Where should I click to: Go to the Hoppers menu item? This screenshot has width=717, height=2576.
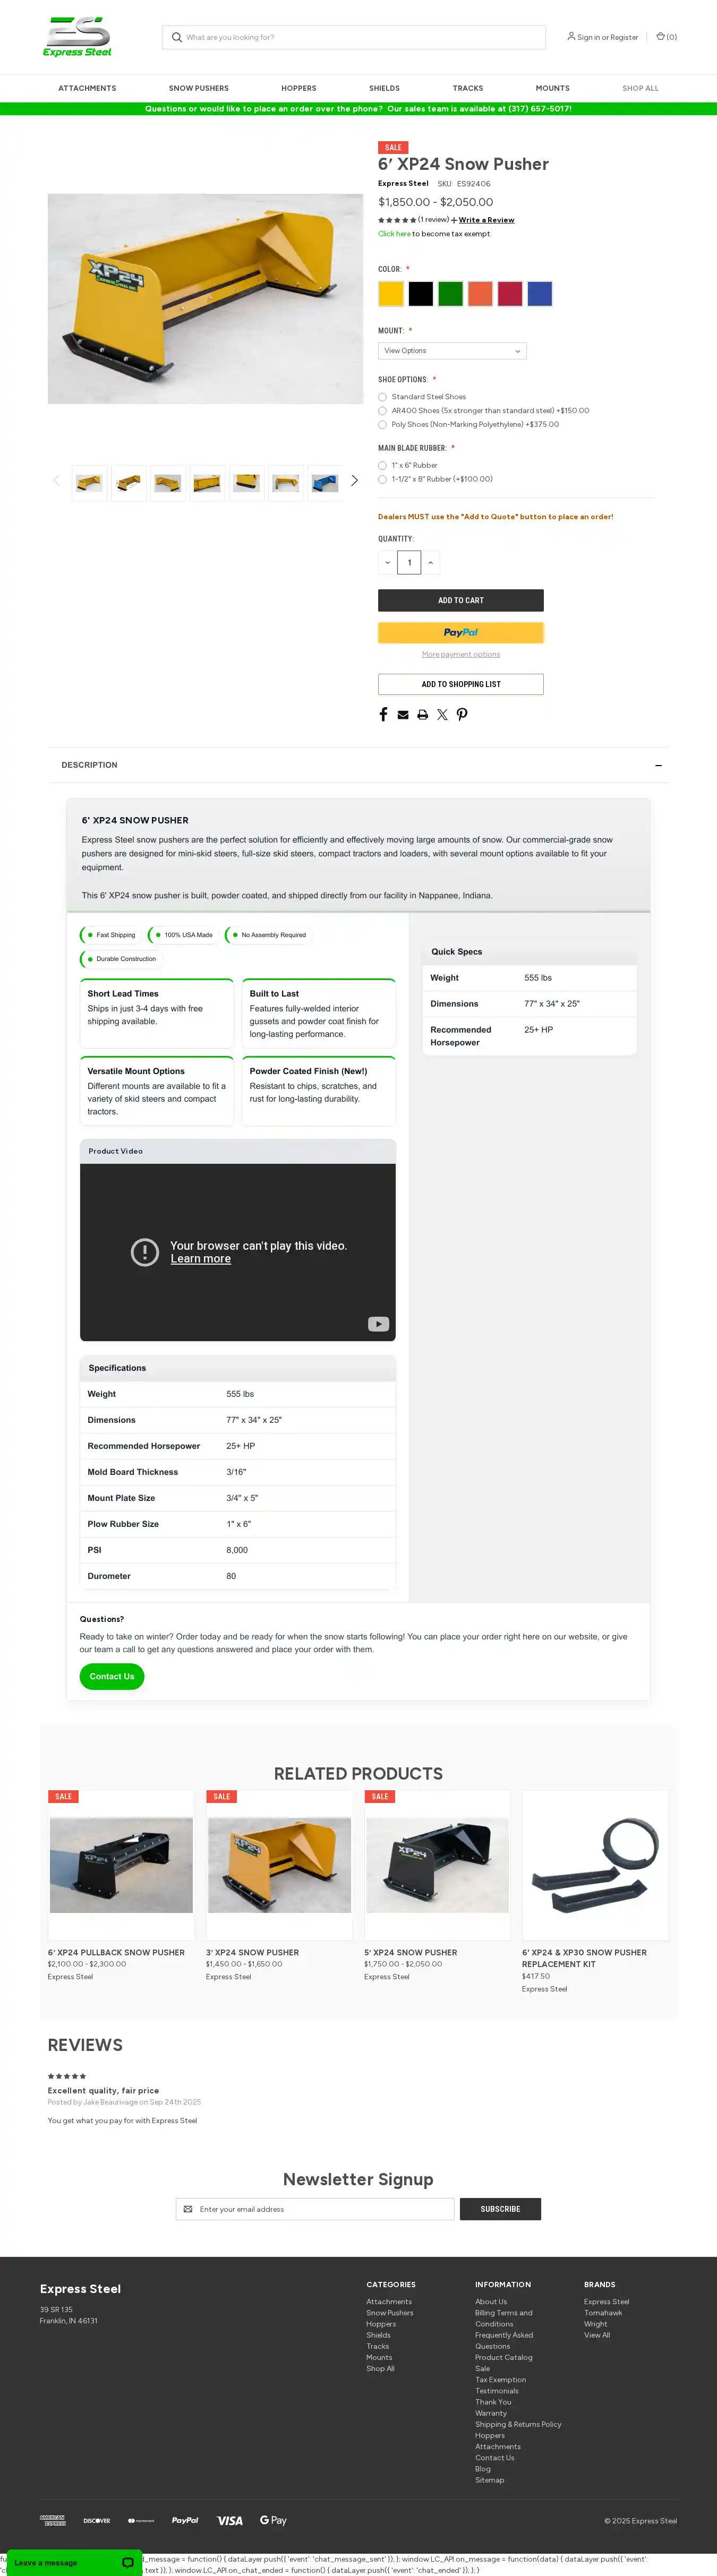tap(298, 89)
